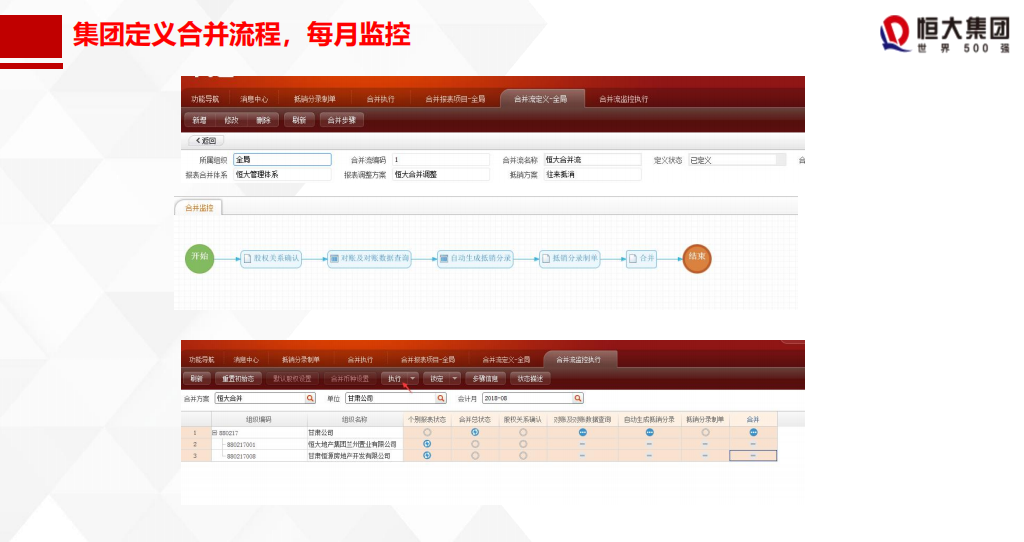Click the orange 结束 end node
The width and height of the screenshot is (1024, 542).
697,258
